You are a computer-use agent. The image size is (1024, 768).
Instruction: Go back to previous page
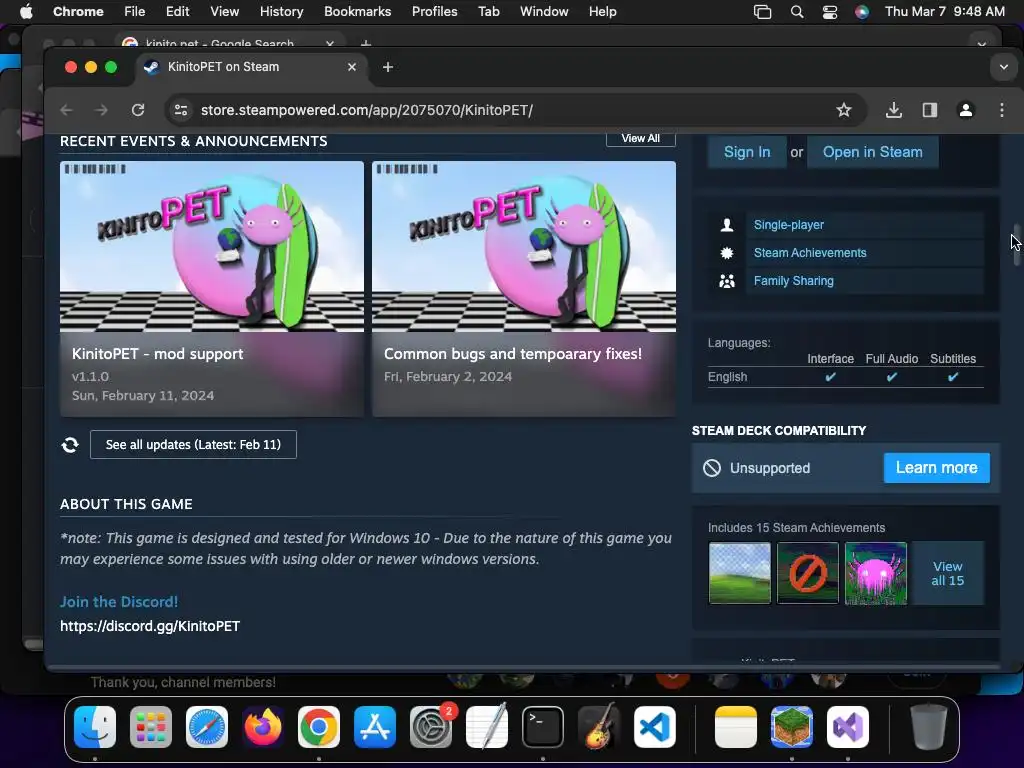coord(66,110)
